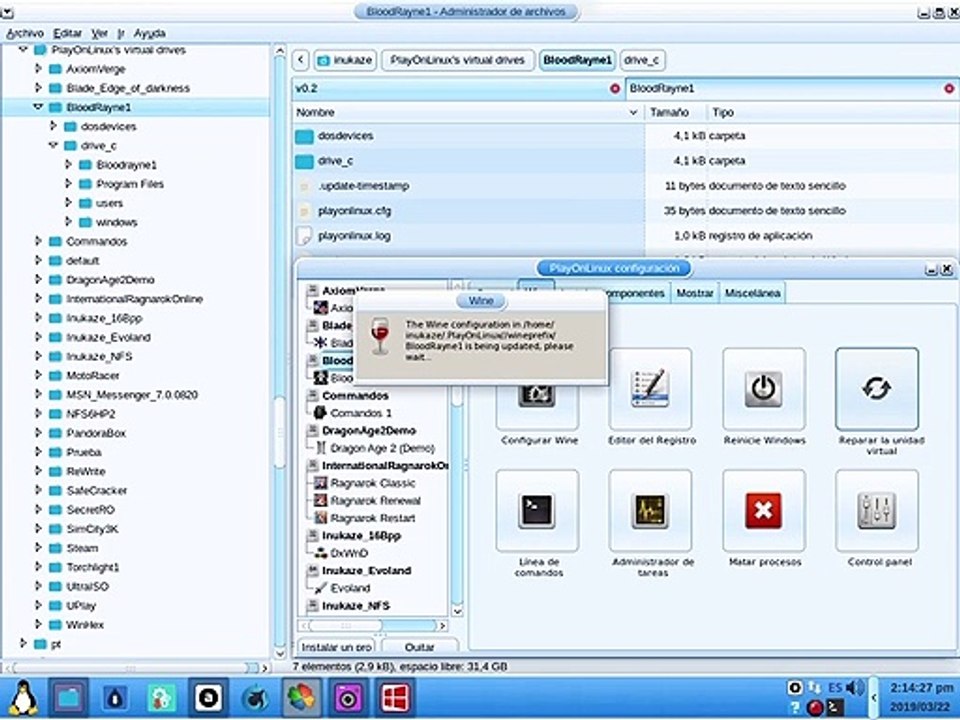Select playonlinux.log file
This screenshot has width=960, height=720.
pyautogui.click(x=354, y=236)
